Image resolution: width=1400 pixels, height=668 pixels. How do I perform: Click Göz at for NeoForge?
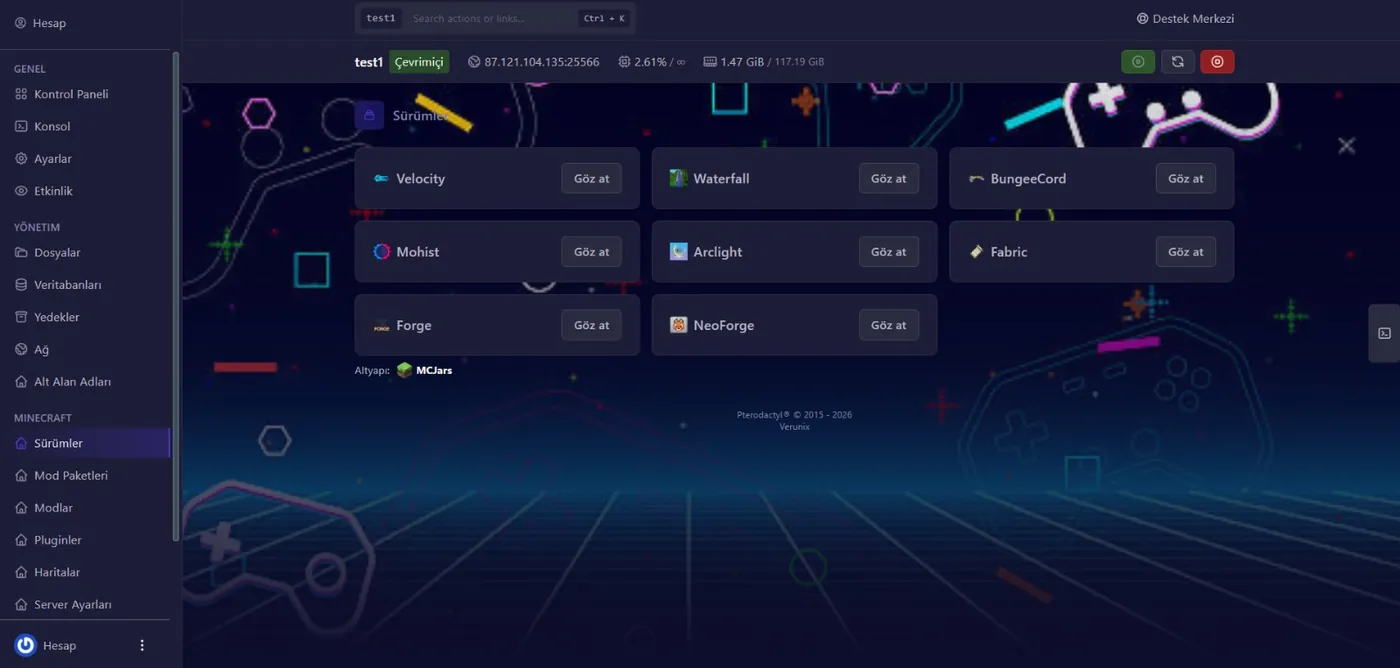888,325
